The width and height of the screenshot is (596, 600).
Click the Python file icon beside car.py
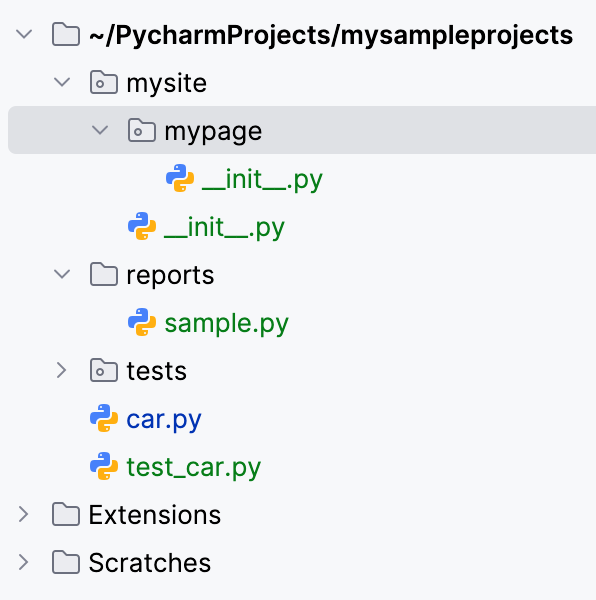pos(104,418)
